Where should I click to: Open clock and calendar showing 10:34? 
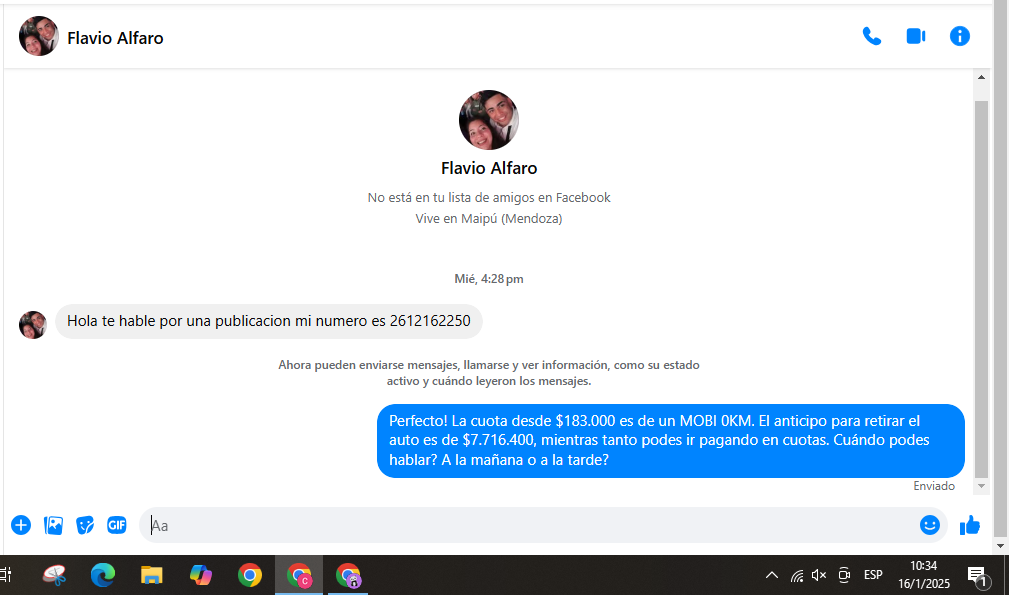(x=924, y=575)
